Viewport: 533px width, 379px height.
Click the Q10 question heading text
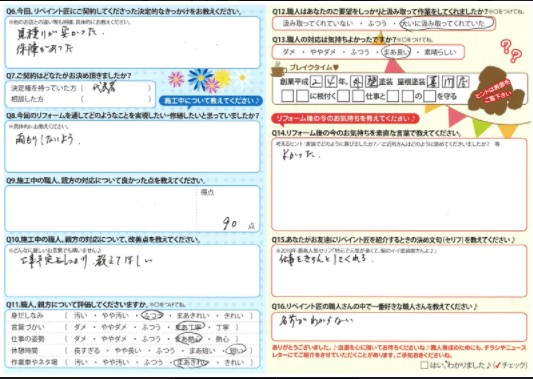coord(103,240)
